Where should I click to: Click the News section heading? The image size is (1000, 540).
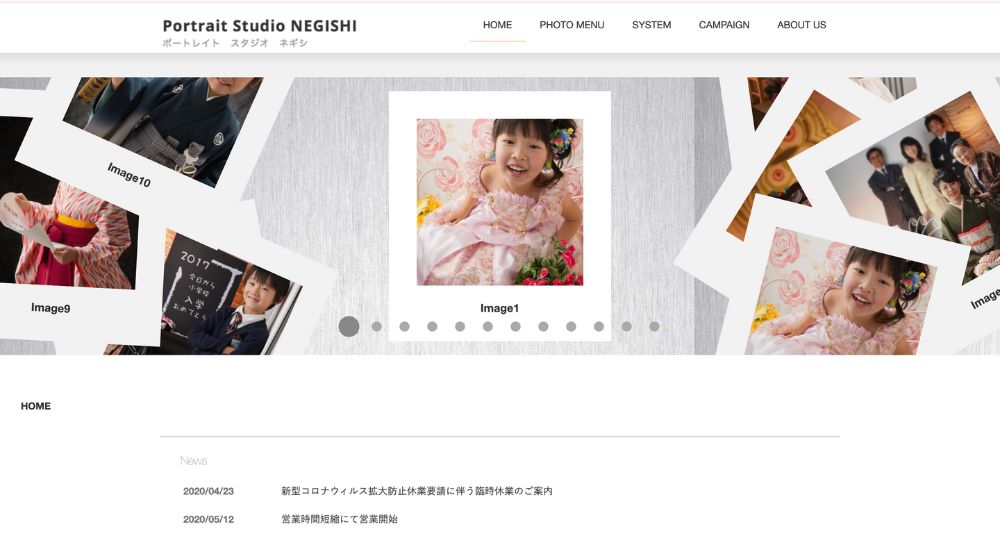[x=193, y=460]
